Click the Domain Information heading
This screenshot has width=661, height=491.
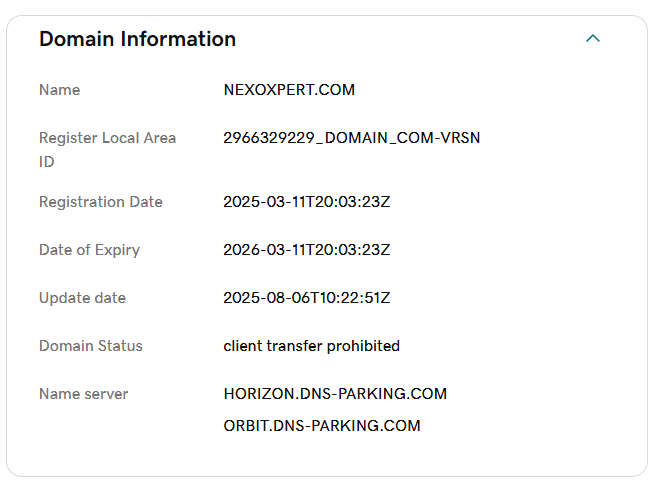(137, 39)
